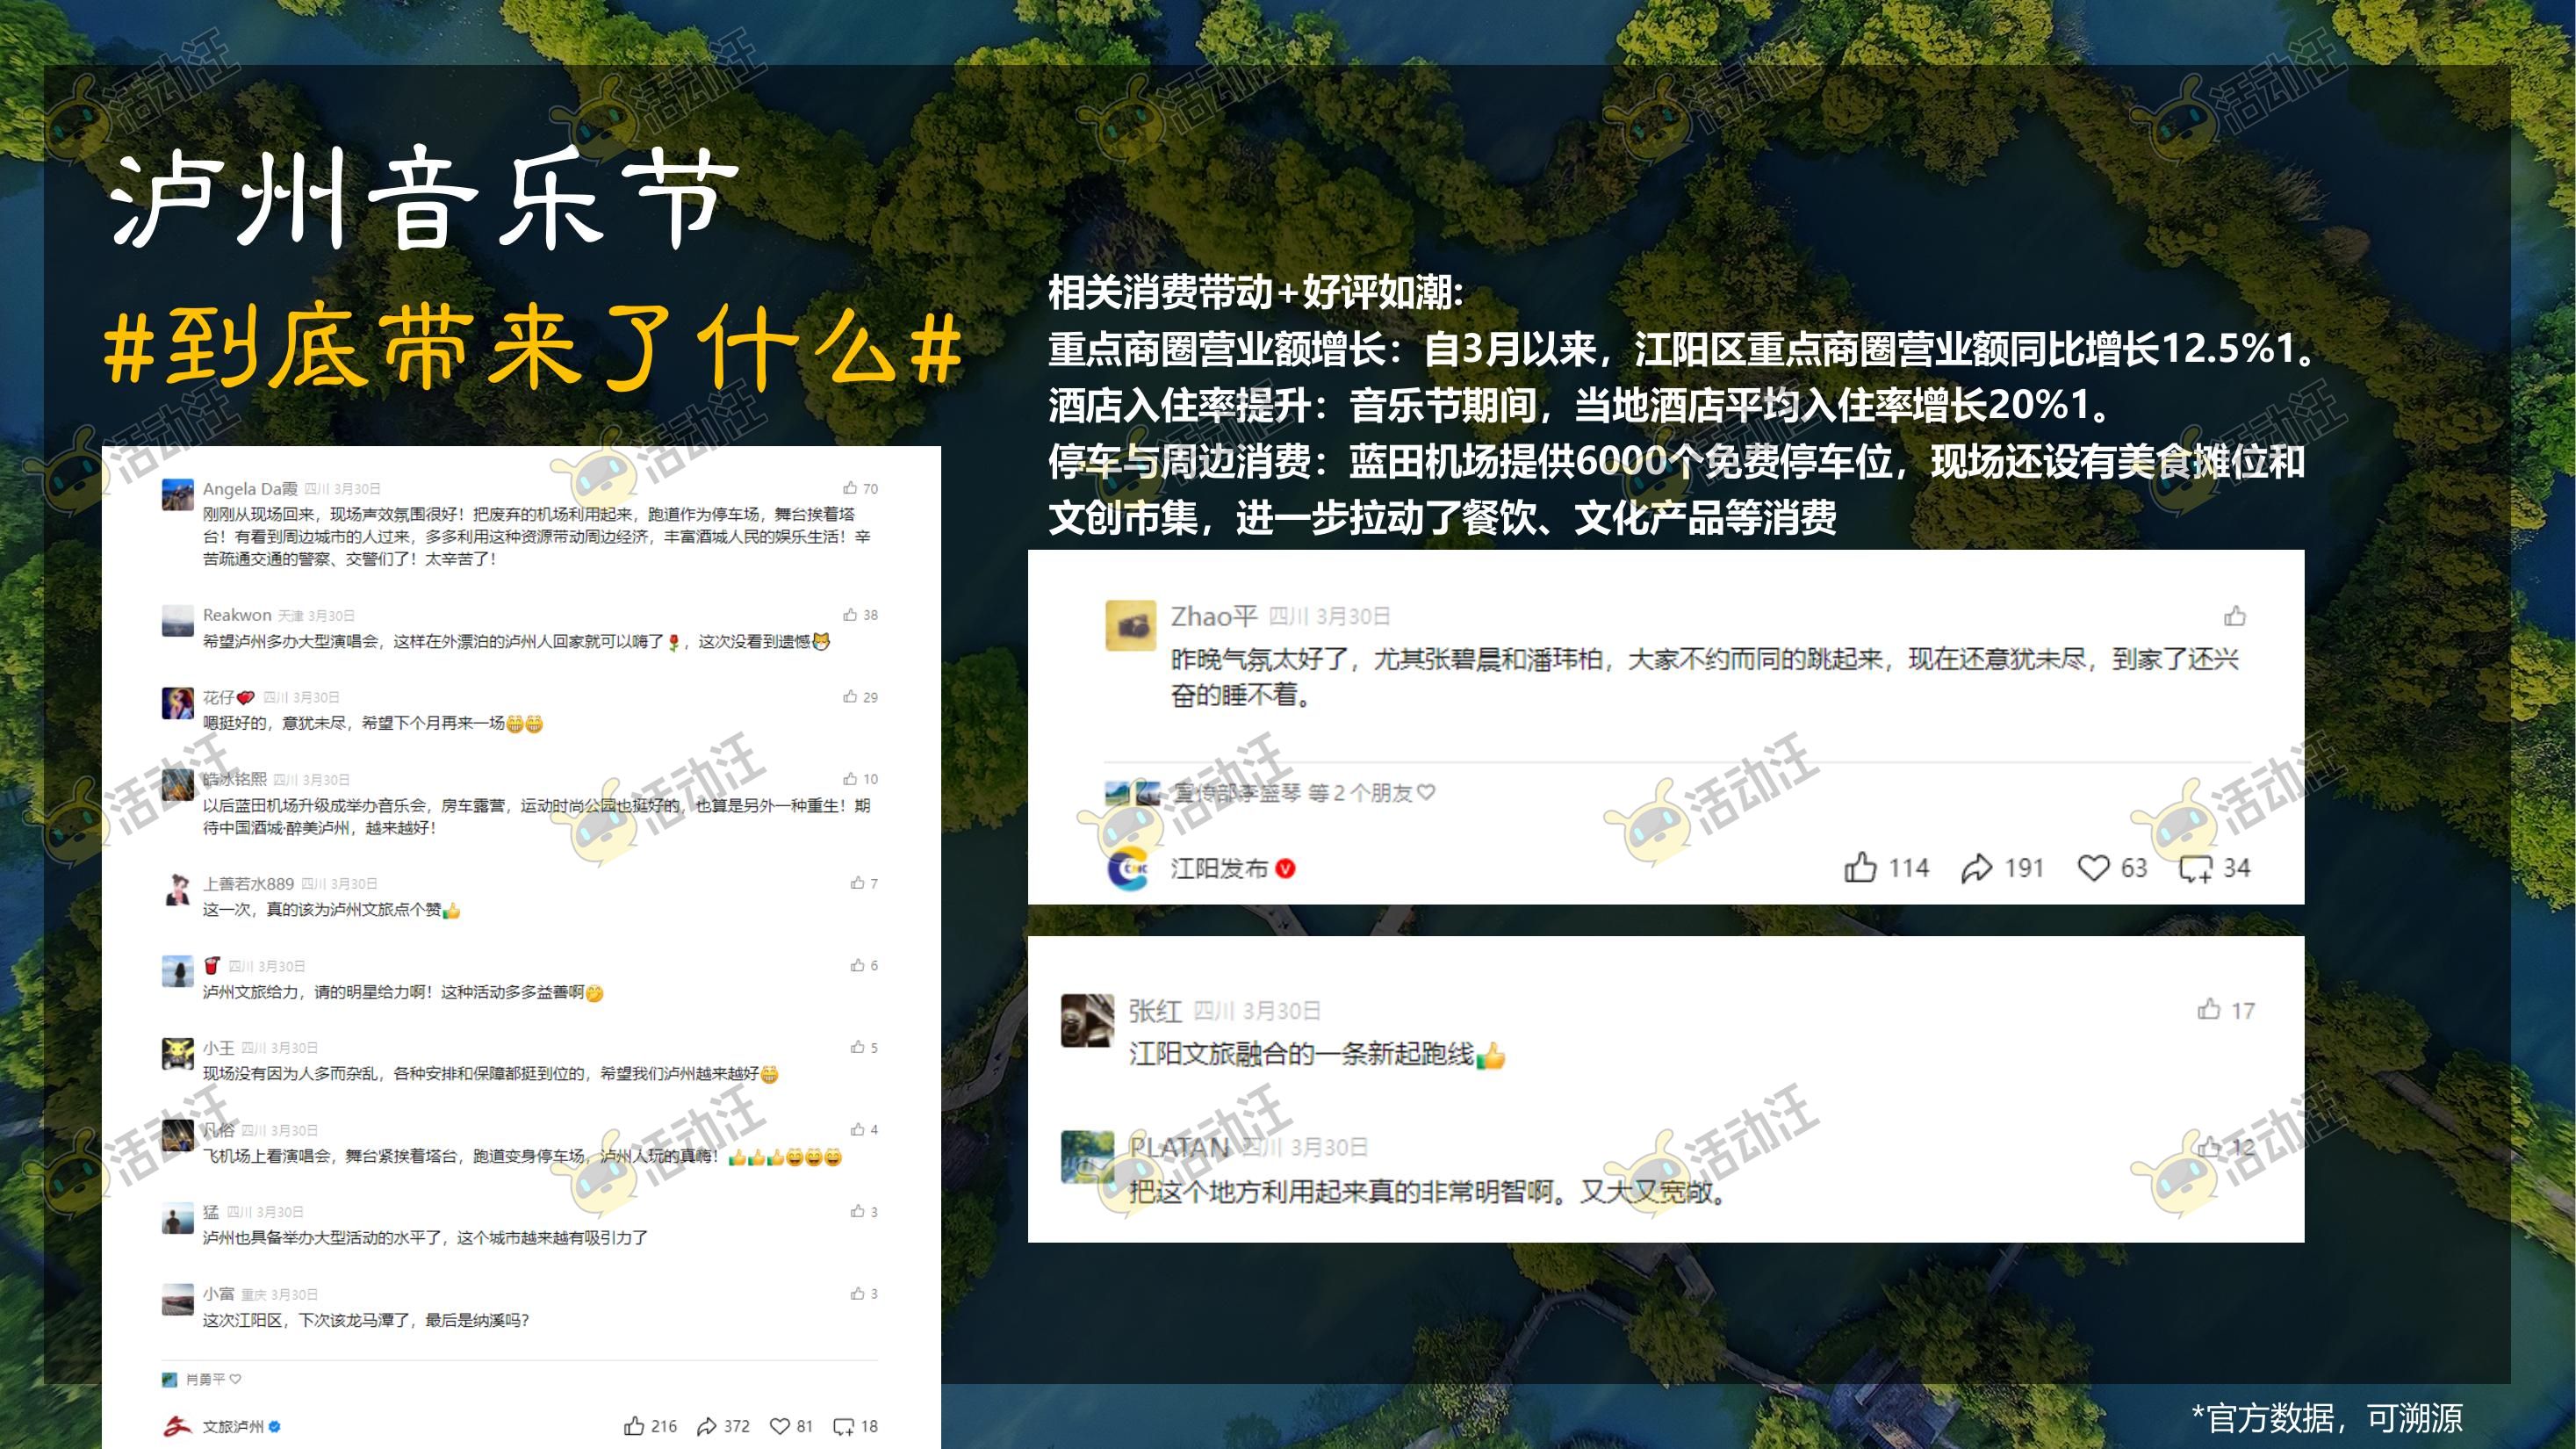The image size is (2576, 1449).
Task: Click the heart icon showing 81
Action: coord(780,1426)
